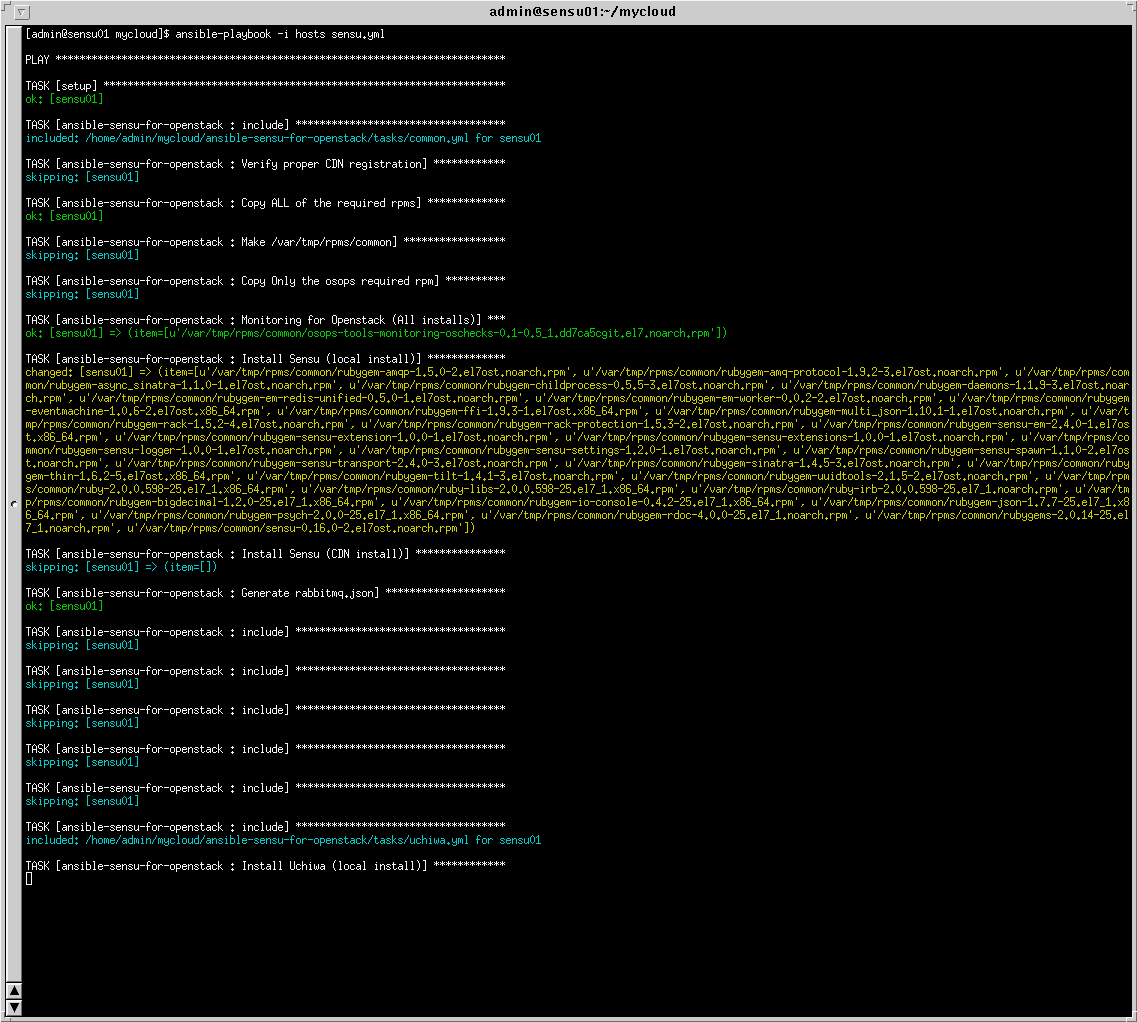Click the Copy ALL of the required rpms task
This screenshot has height=1022, width=1137.
coord(264,203)
